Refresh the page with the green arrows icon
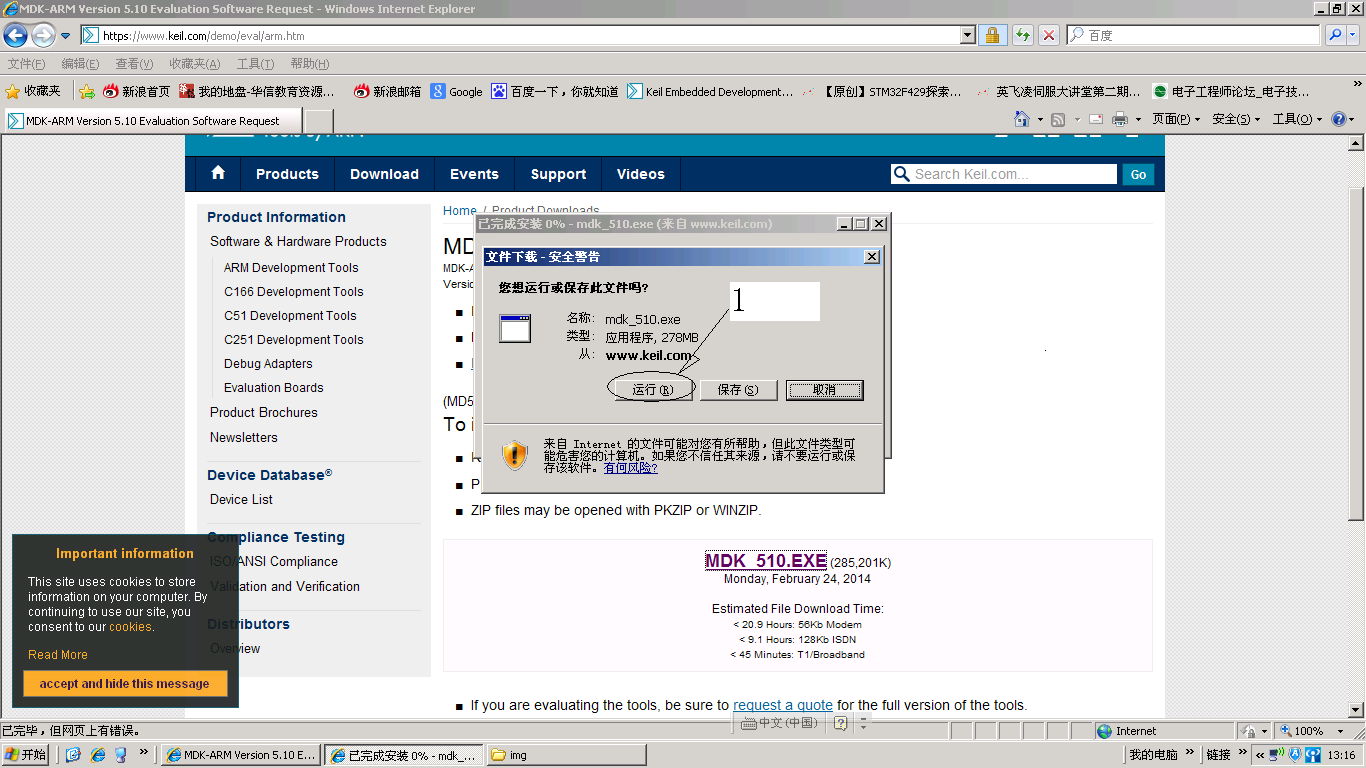This screenshot has width=1366, height=768. coord(1022,35)
